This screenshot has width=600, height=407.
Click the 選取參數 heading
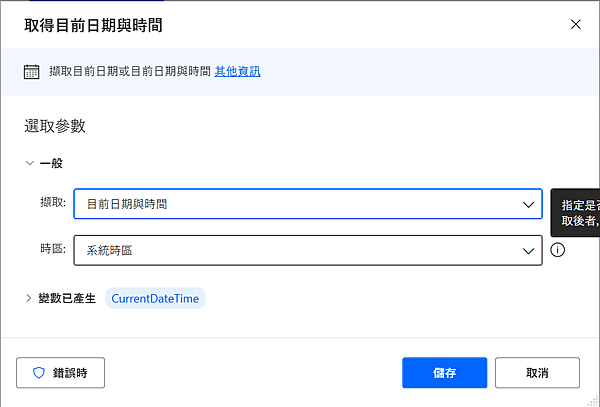(x=55, y=126)
